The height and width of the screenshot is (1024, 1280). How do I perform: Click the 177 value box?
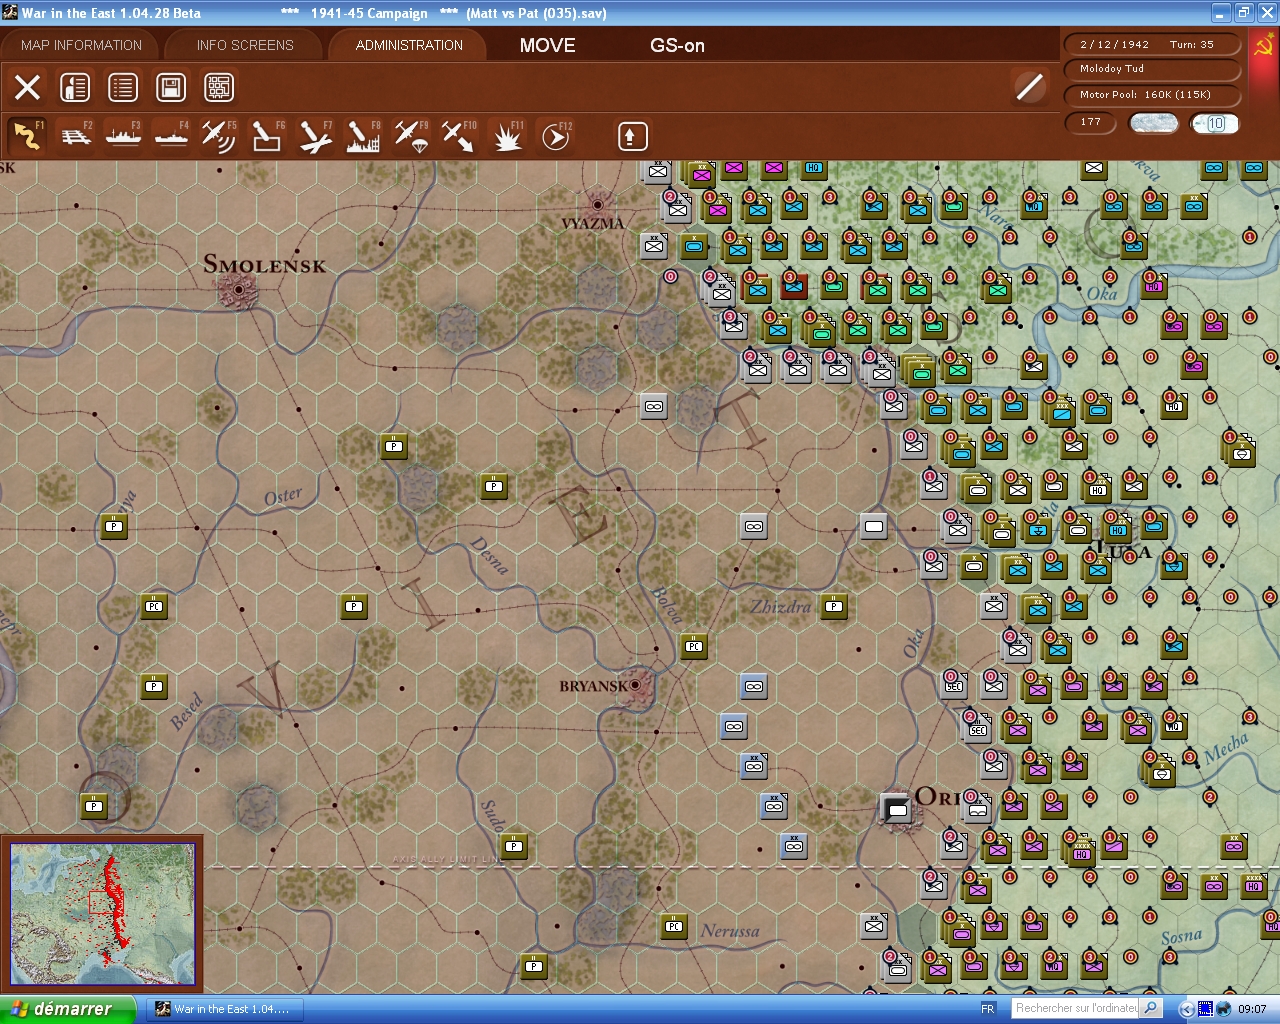click(1091, 122)
